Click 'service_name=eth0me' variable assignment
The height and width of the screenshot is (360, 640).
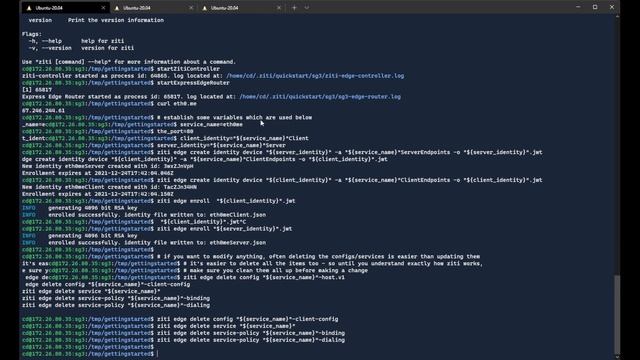(211, 124)
